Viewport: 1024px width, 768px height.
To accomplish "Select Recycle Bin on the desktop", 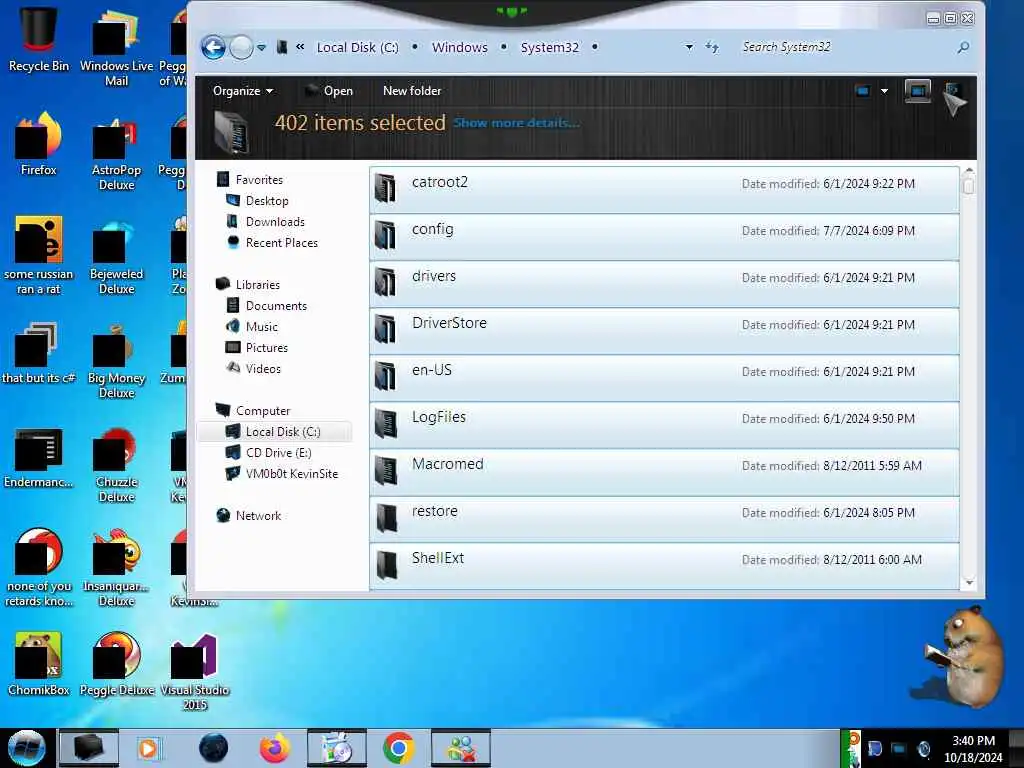I will tap(39, 39).
